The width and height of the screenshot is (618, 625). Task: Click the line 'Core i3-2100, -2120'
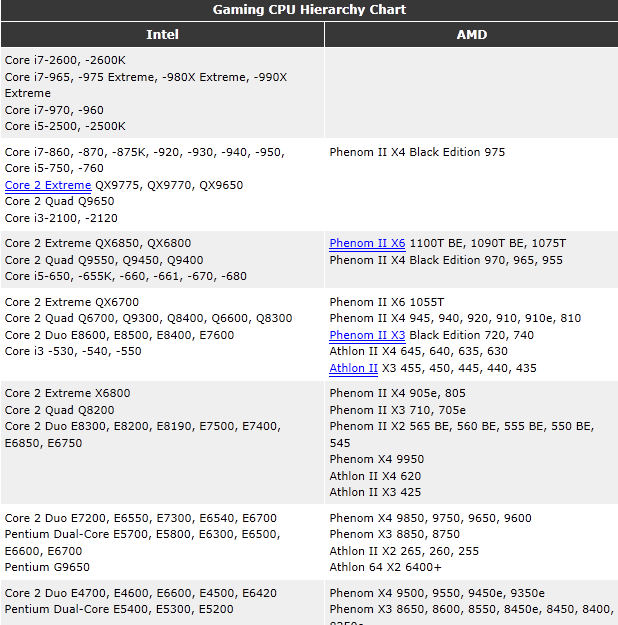(61, 218)
